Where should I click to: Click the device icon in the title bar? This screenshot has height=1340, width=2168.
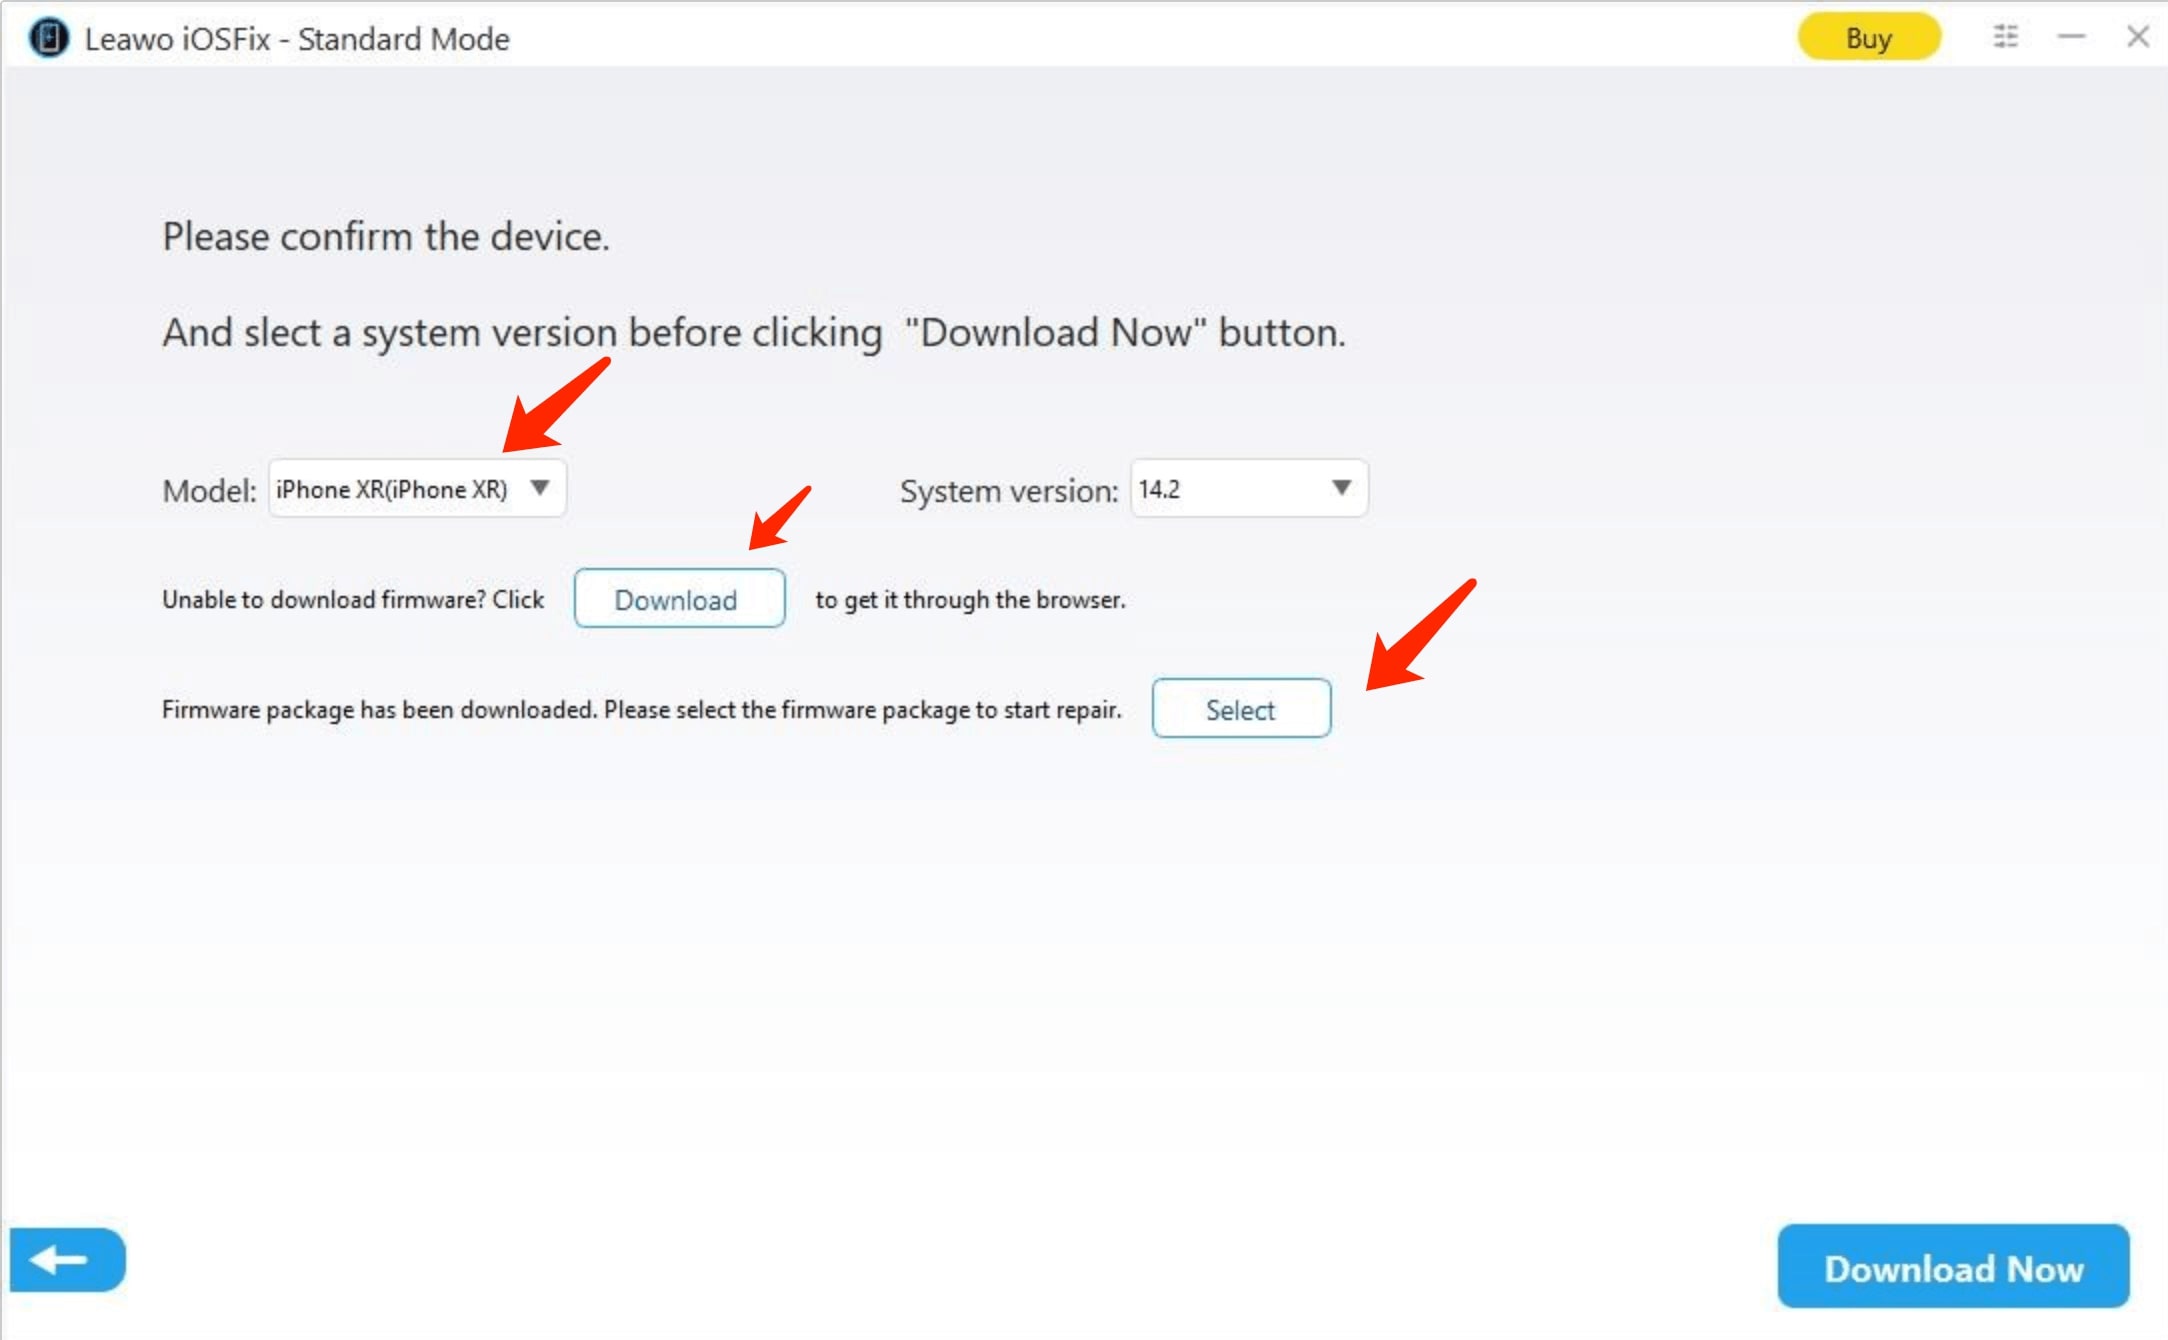pos(45,38)
